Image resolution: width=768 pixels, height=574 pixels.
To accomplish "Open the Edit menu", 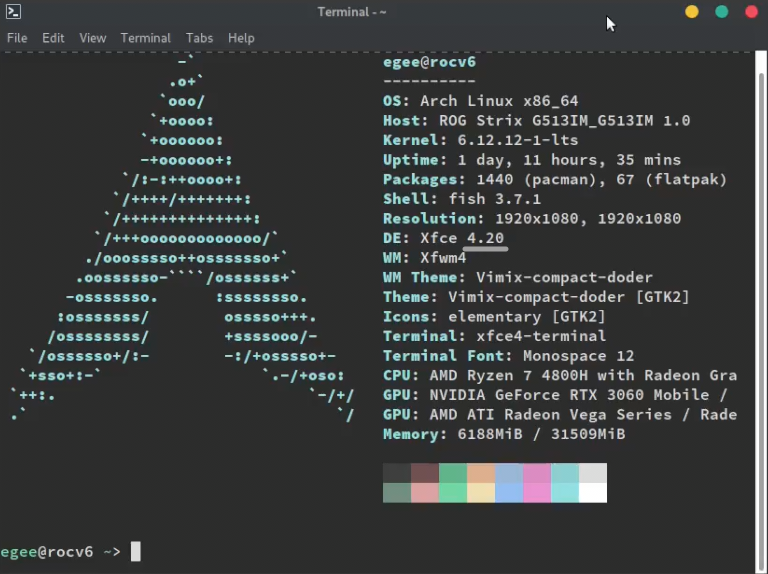I will click(x=53, y=38).
